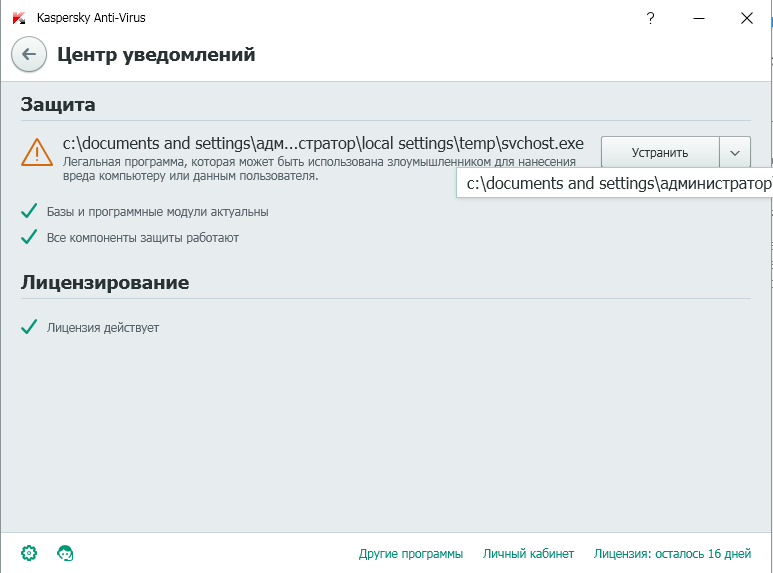Open support via the agent face icon

coord(66,553)
